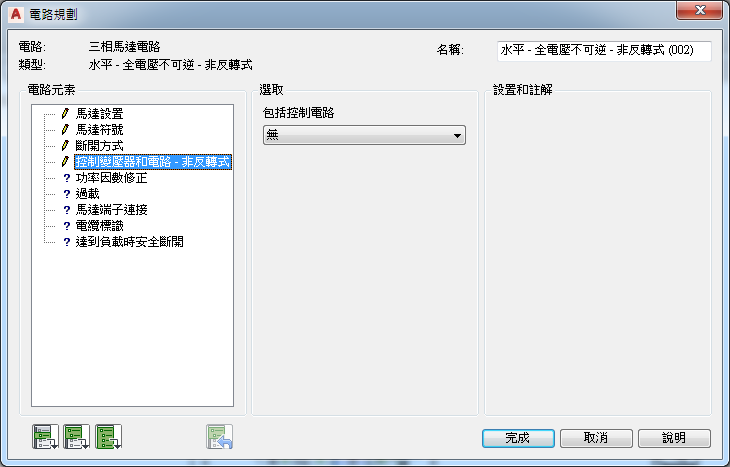Click the pencil icon beside 馬達設置
The image size is (730, 467).
coord(65,113)
